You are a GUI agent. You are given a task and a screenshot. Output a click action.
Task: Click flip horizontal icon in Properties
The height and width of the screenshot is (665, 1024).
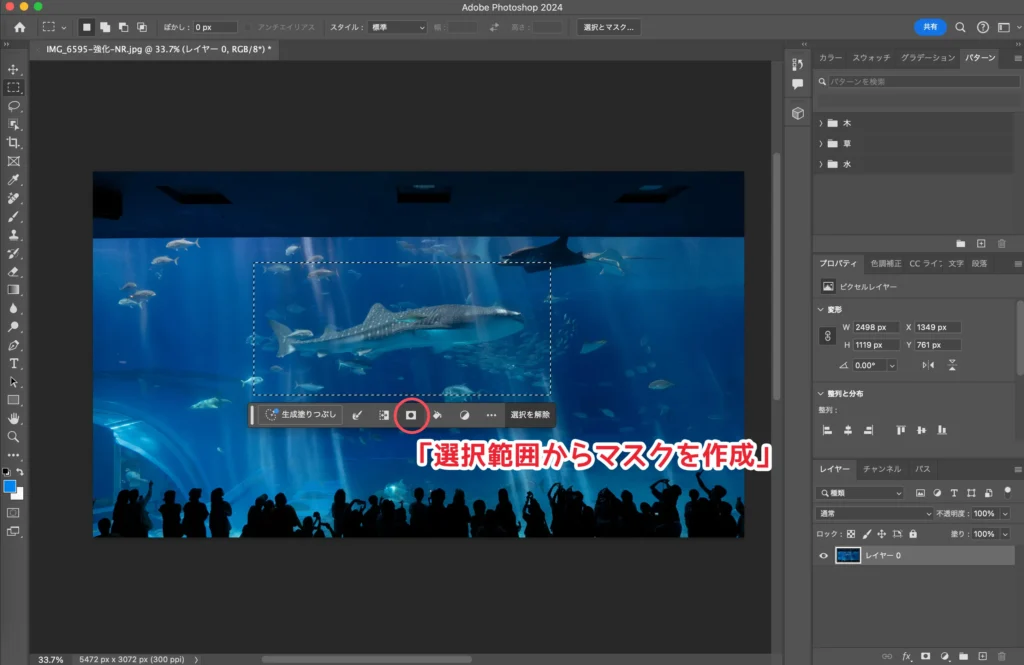(927, 365)
